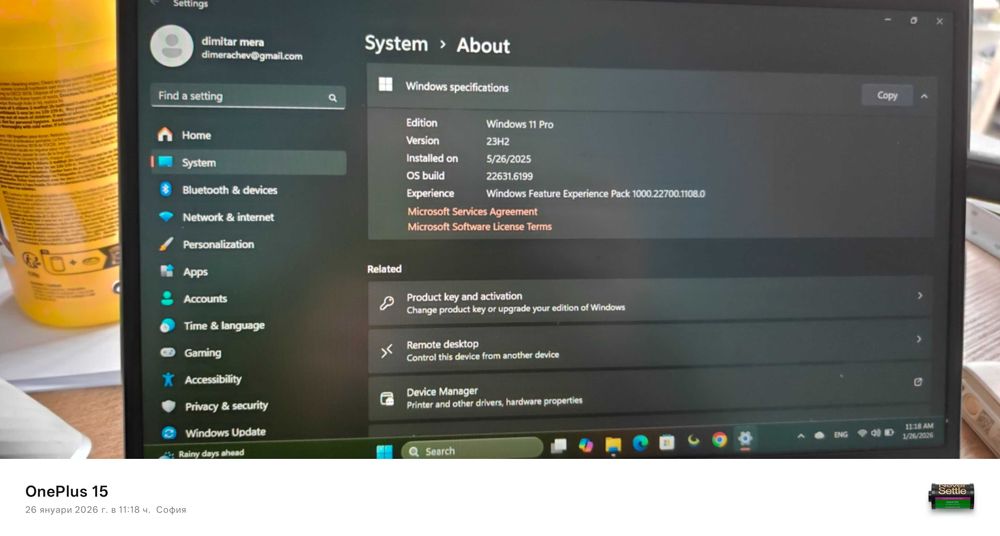Click the key icon beside Product key
The width and height of the screenshot is (1000, 536).
tap(386, 303)
